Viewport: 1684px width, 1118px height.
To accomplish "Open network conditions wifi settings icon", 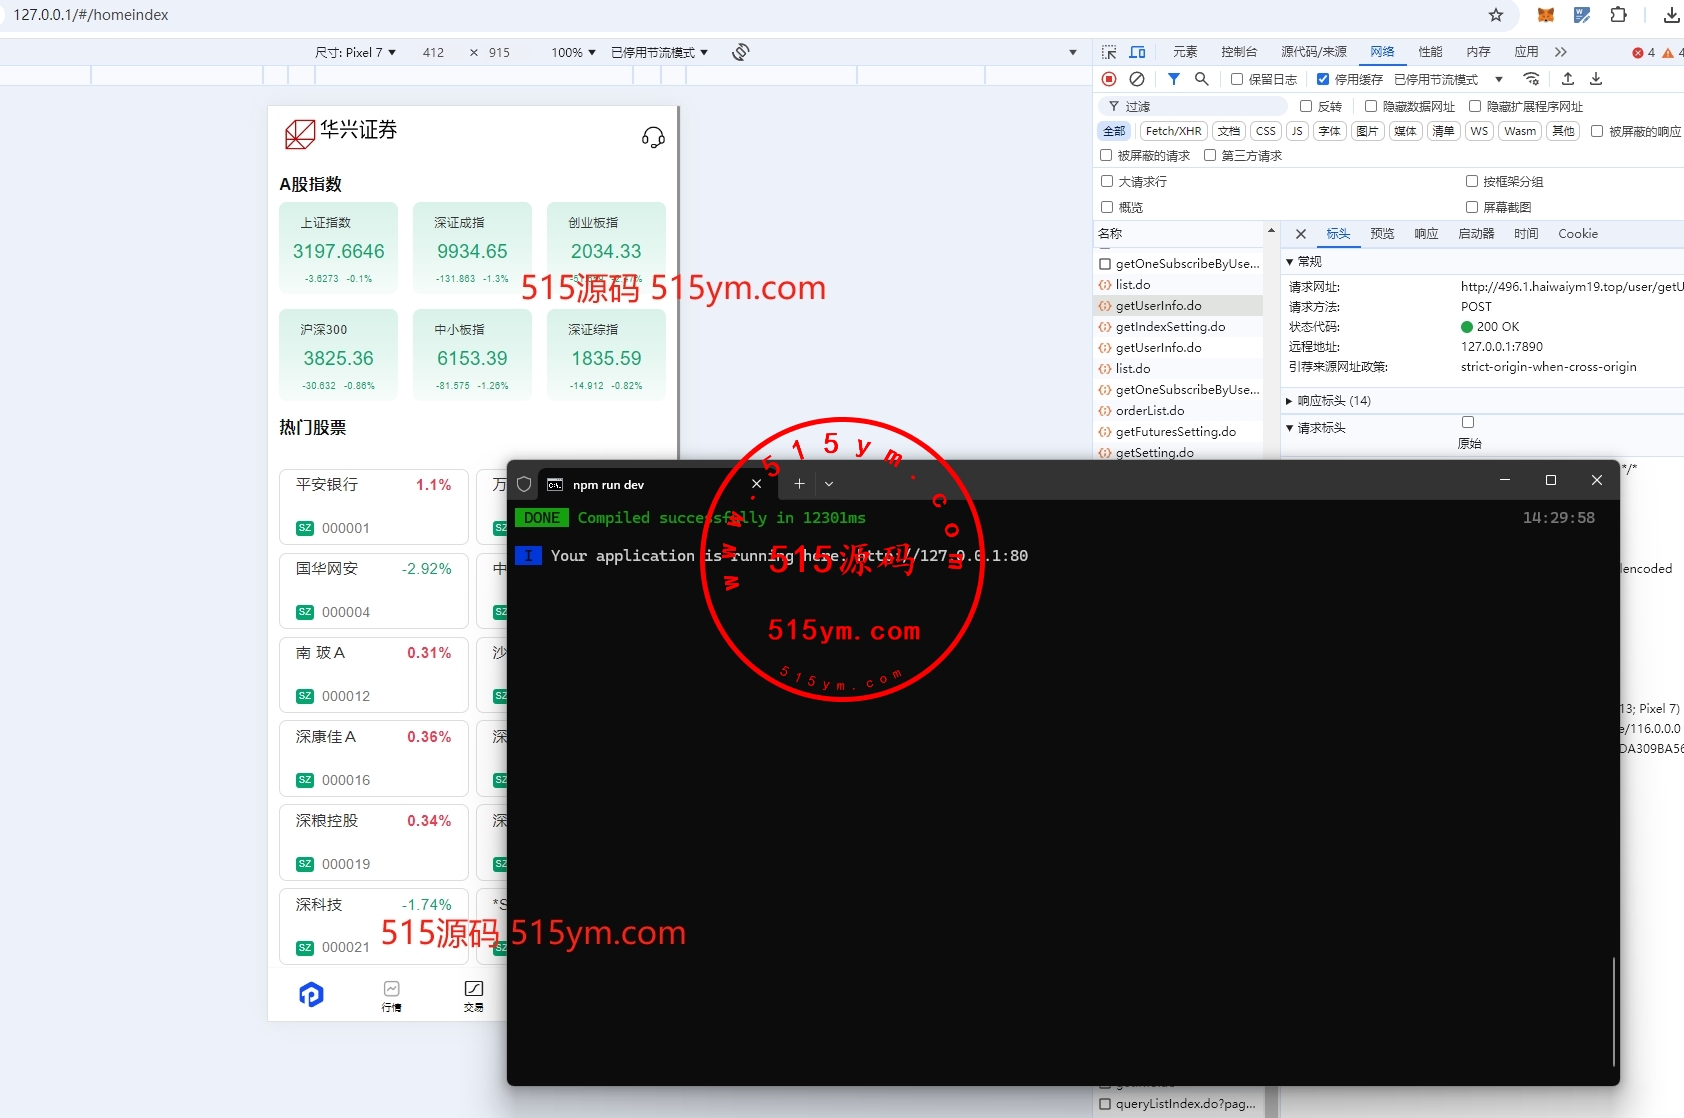I will pyautogui.click(x=1531, y=79).
